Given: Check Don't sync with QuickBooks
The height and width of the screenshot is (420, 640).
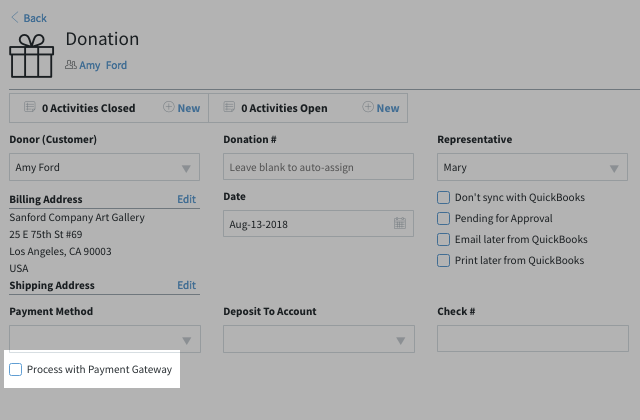Looking at the screenshot, I should 443,198.
